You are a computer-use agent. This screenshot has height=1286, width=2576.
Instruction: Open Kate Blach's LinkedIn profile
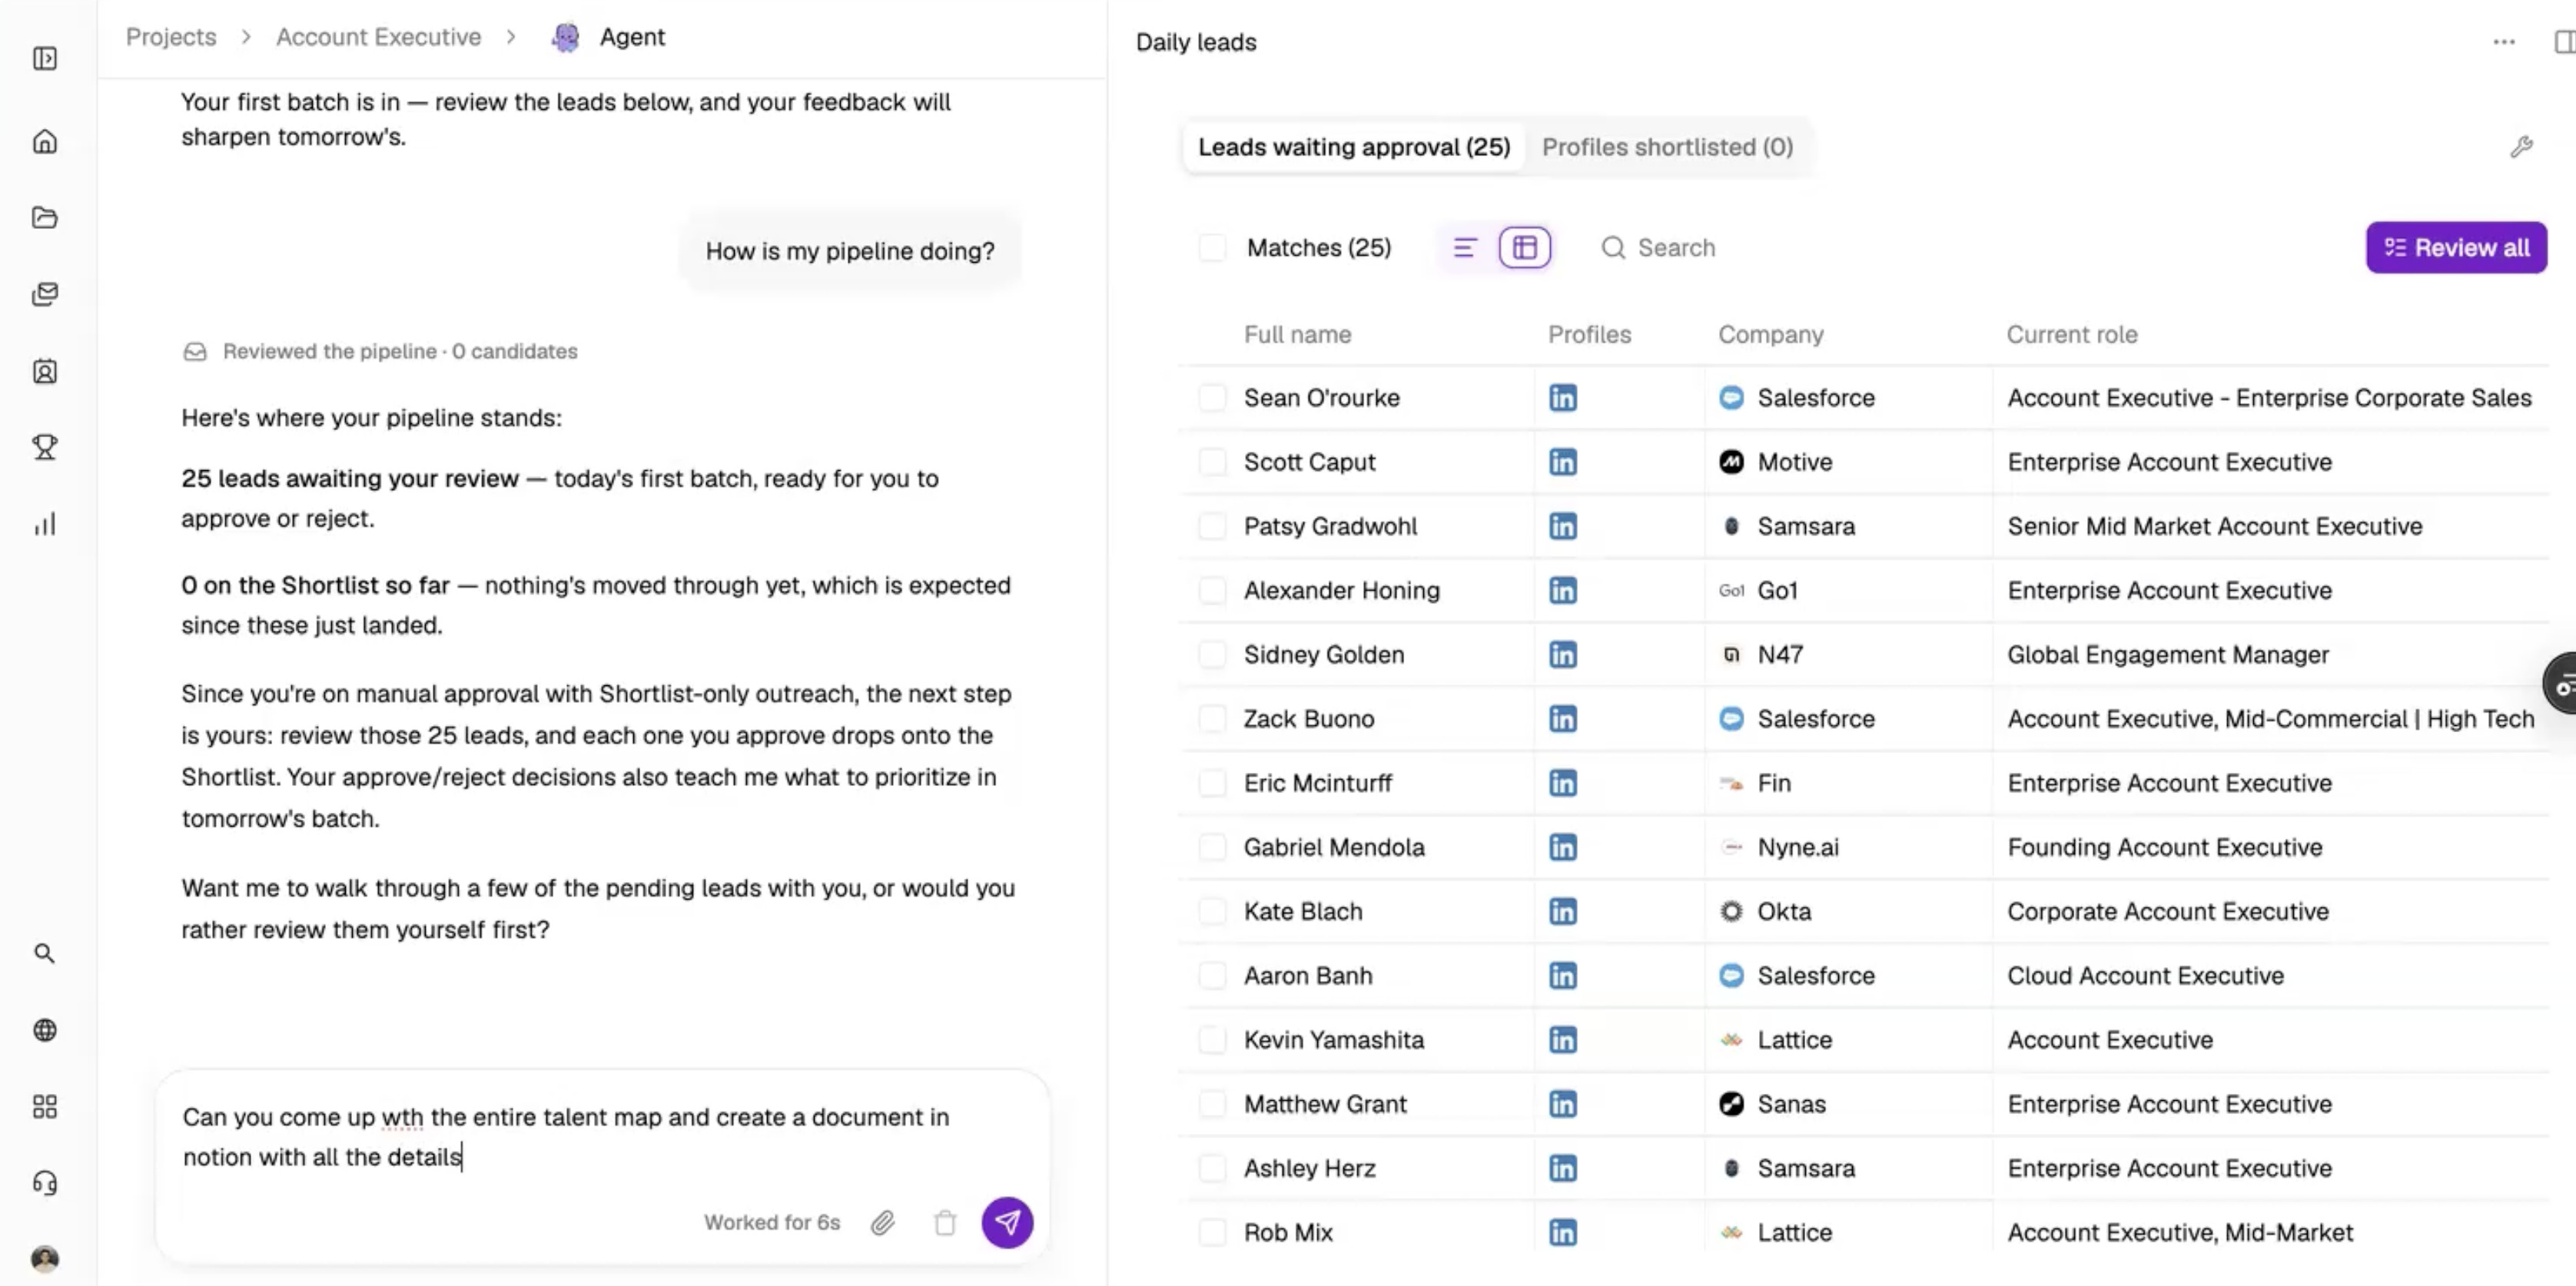1563,911
